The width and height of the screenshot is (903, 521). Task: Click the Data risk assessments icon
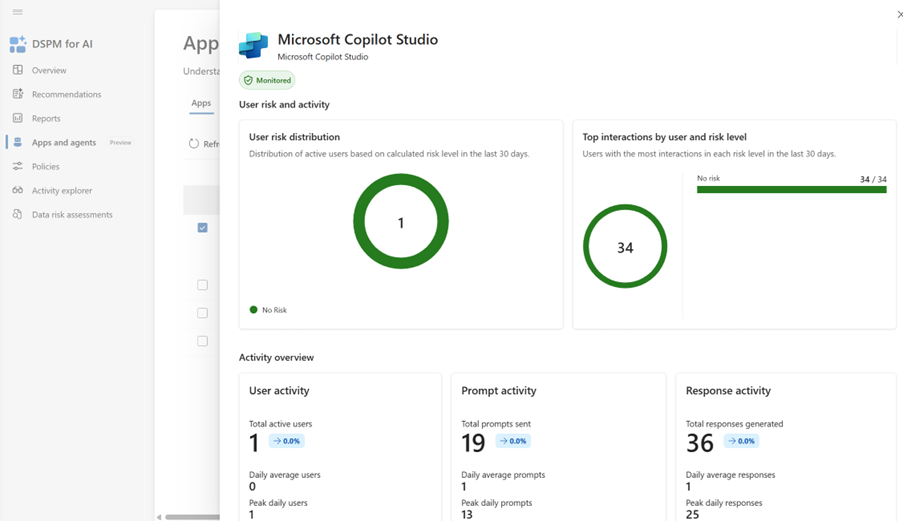pos(18,214)
